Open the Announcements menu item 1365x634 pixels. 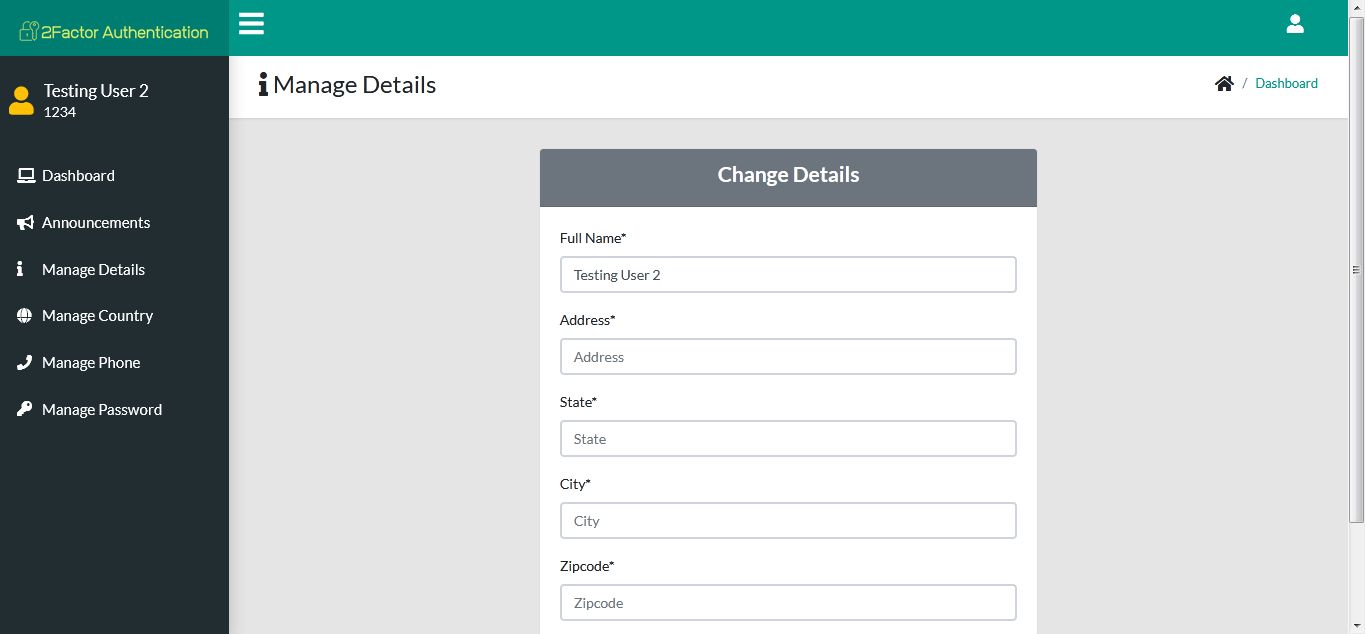coord(96,222)
